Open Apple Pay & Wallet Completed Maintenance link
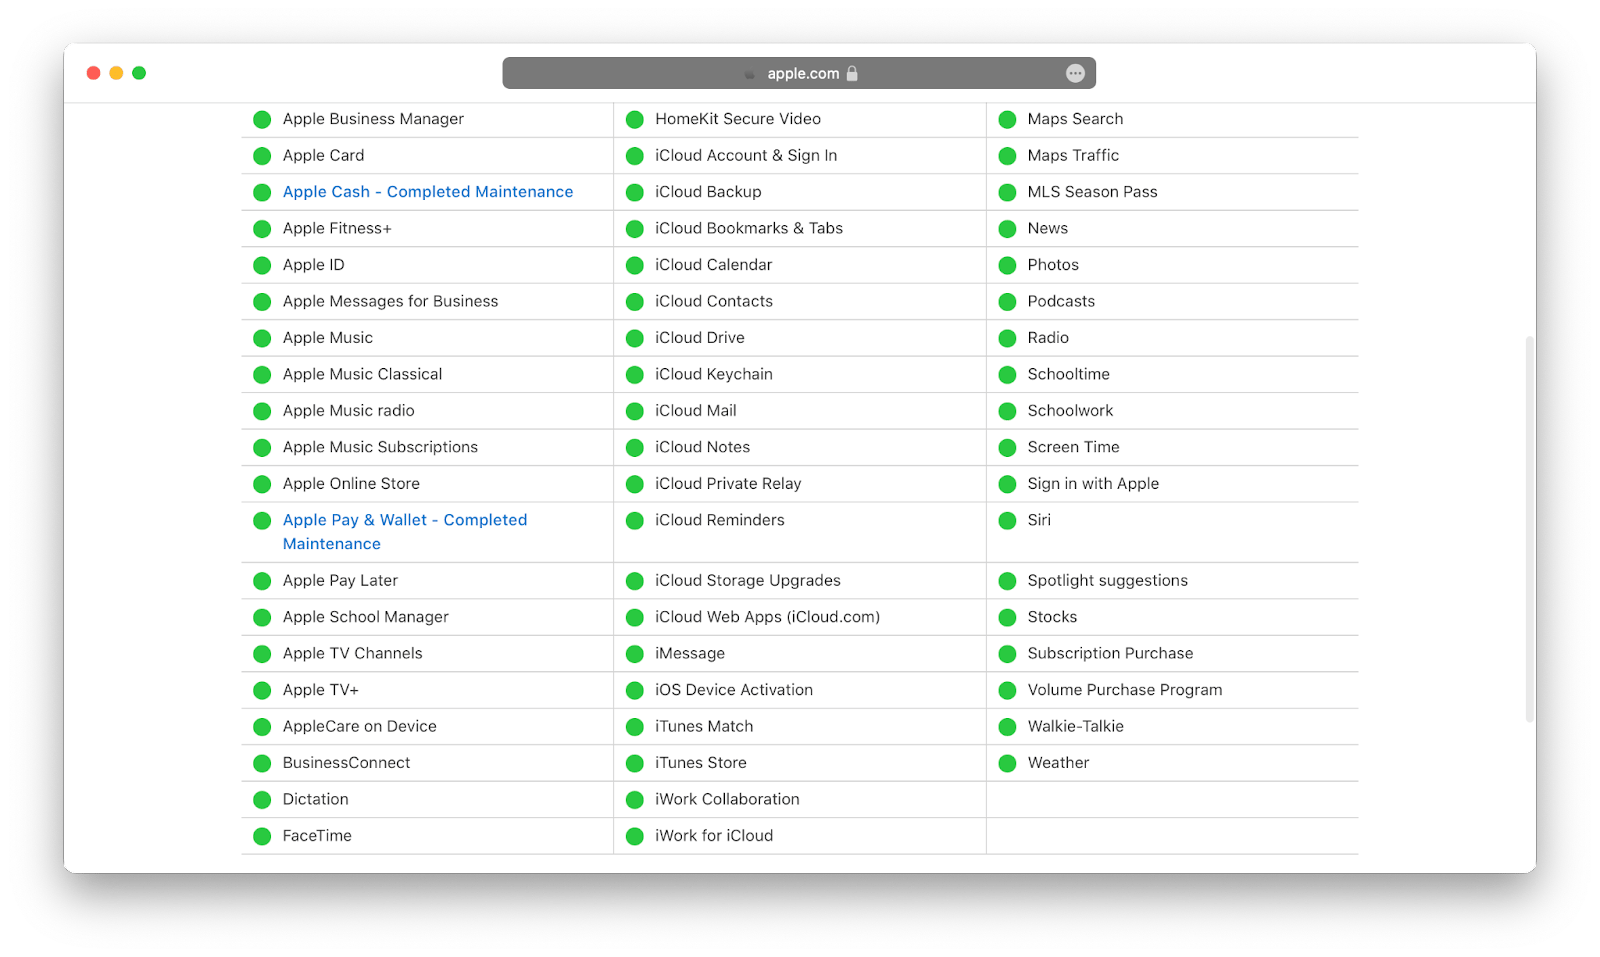Image resolution: width=1600 pixels, height=957 pixels. pyautogui.click(x=405, y=532)
